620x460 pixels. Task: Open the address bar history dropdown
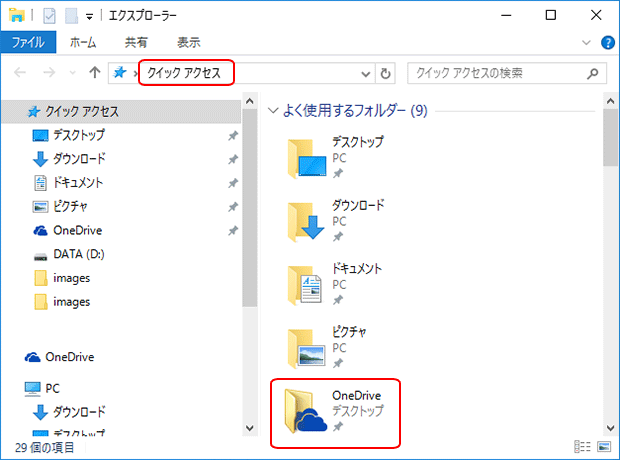tap(366, 74)
